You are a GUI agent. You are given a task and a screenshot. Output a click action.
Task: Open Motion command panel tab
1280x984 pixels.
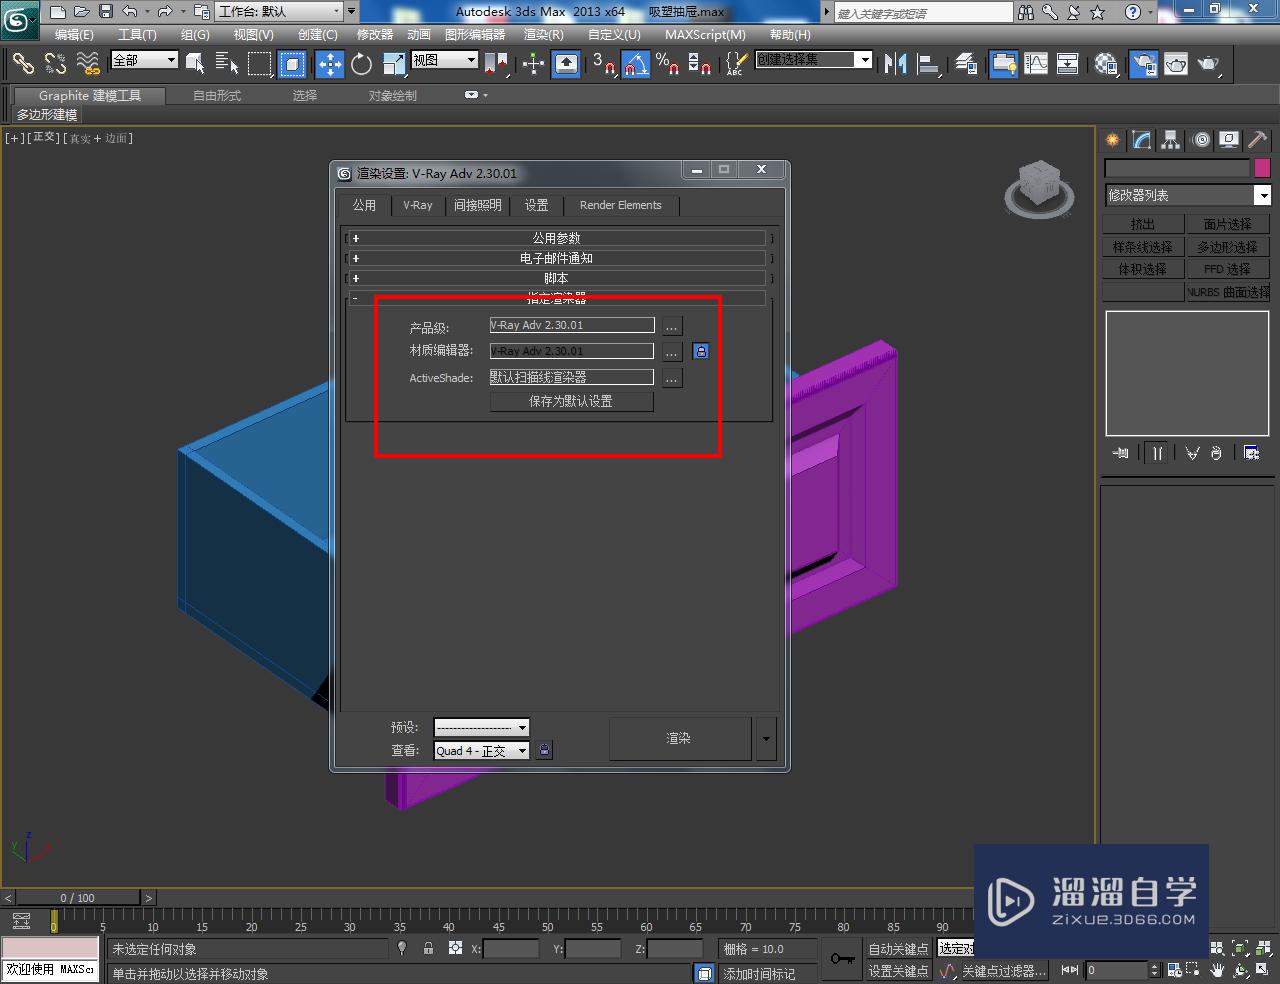point(1201,140)
